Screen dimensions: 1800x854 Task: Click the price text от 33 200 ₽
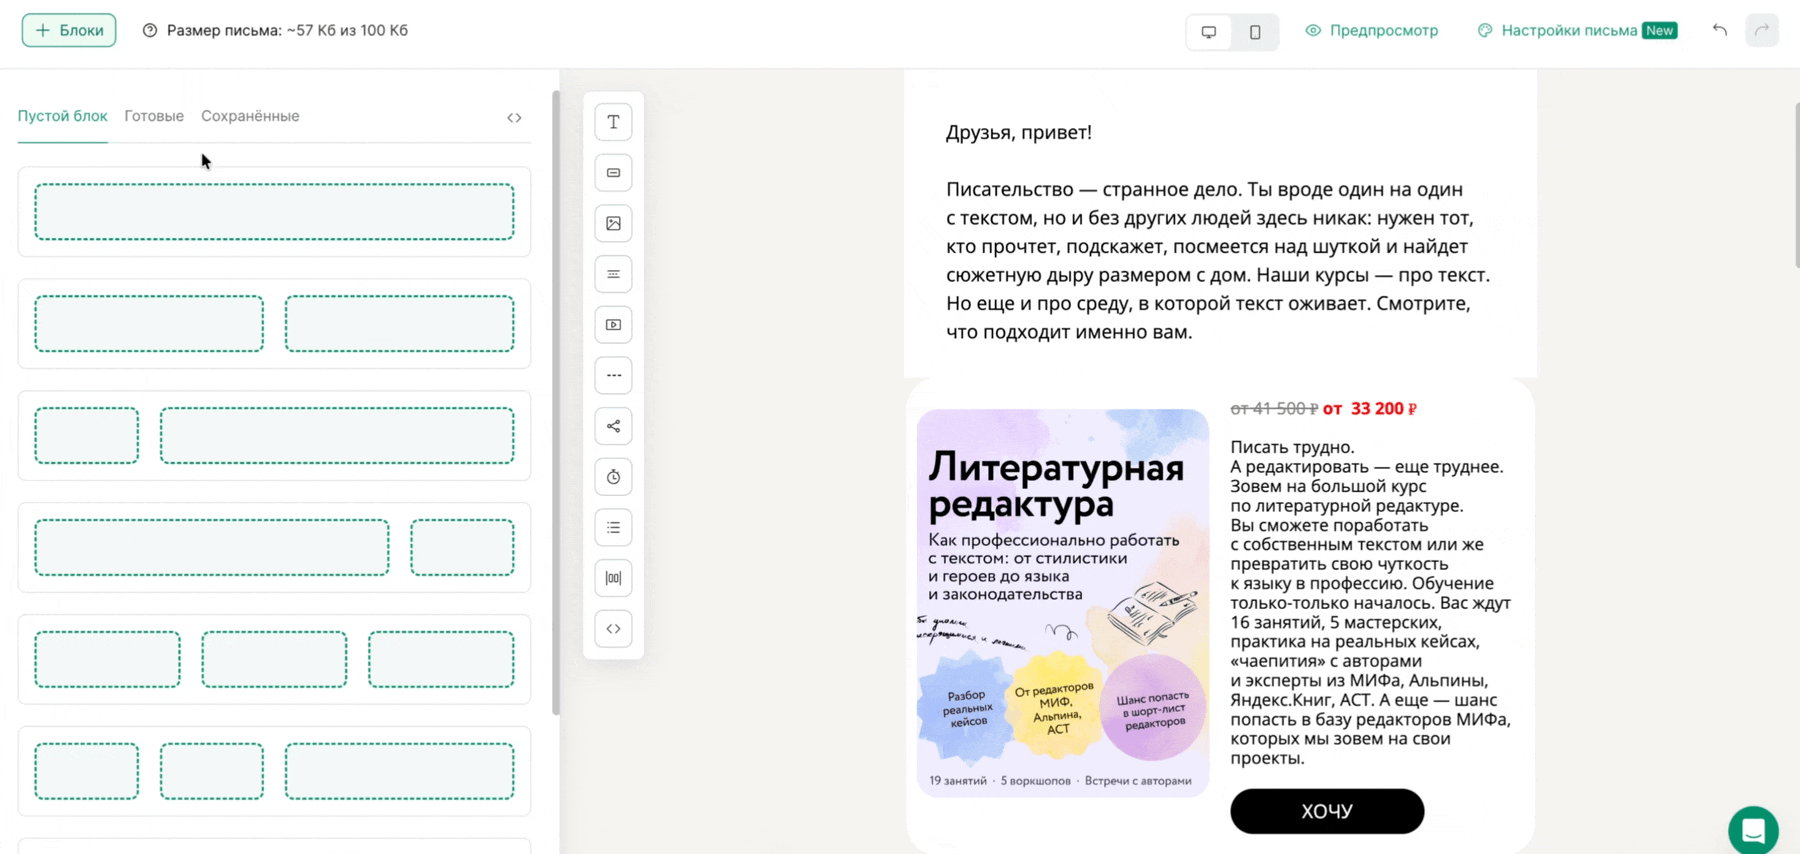click(x=1370, y=408)
